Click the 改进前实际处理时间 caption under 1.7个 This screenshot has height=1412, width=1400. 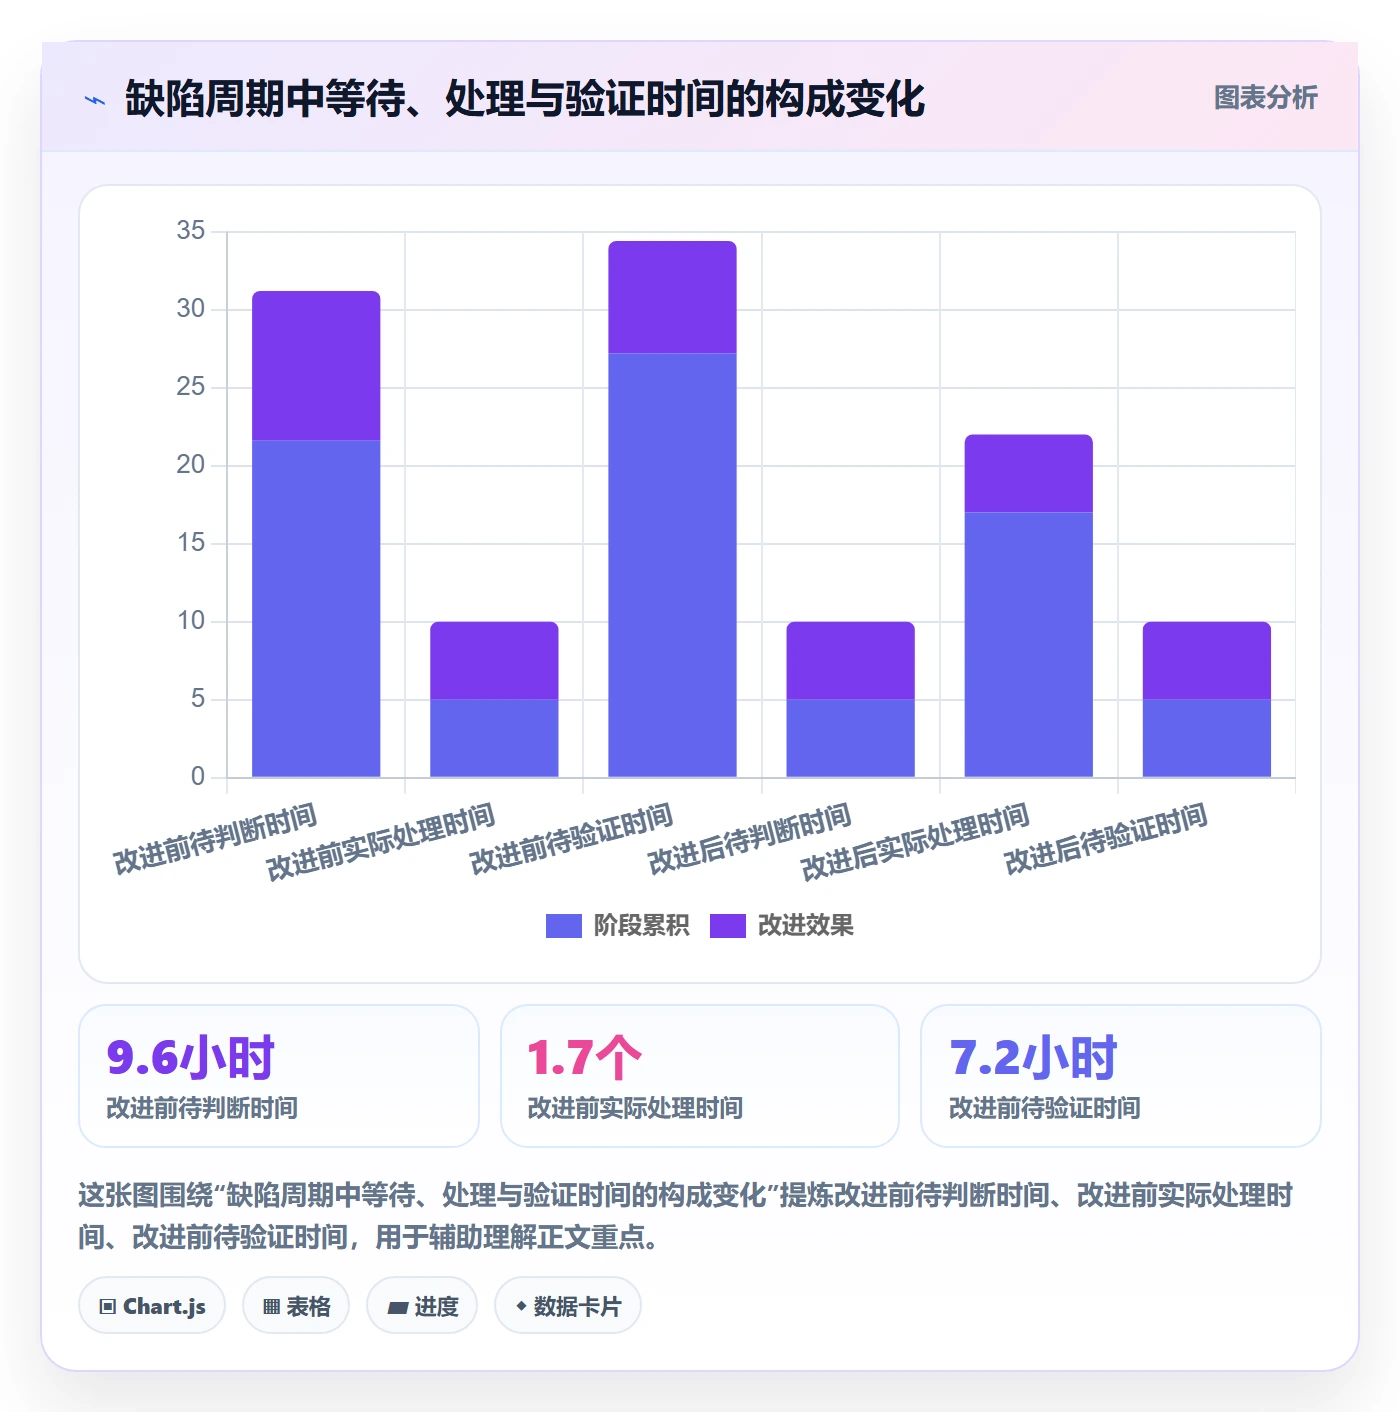[x=635, y=1108]
